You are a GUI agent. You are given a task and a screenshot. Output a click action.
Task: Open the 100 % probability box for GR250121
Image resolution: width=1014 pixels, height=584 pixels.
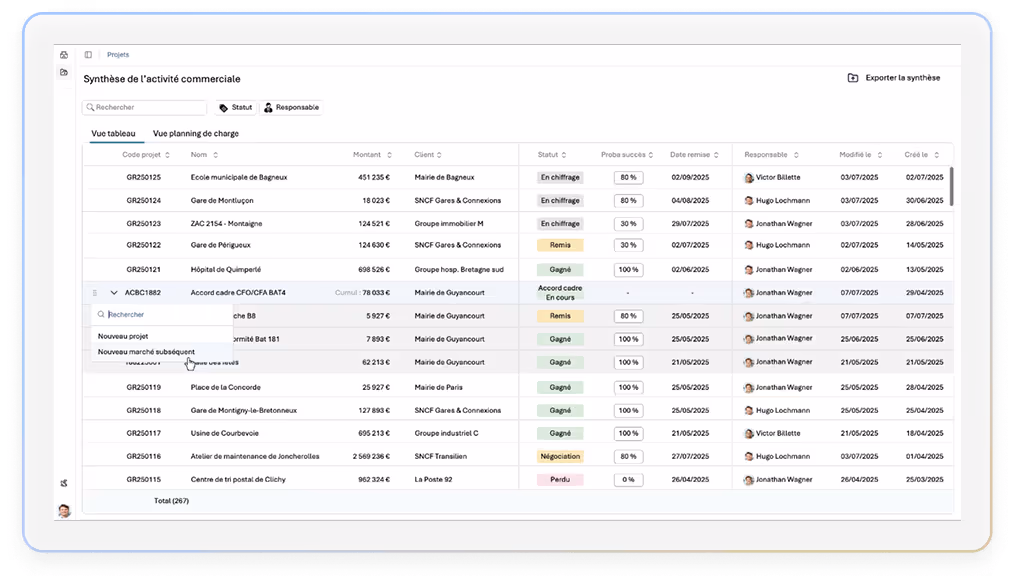[629, 270]
